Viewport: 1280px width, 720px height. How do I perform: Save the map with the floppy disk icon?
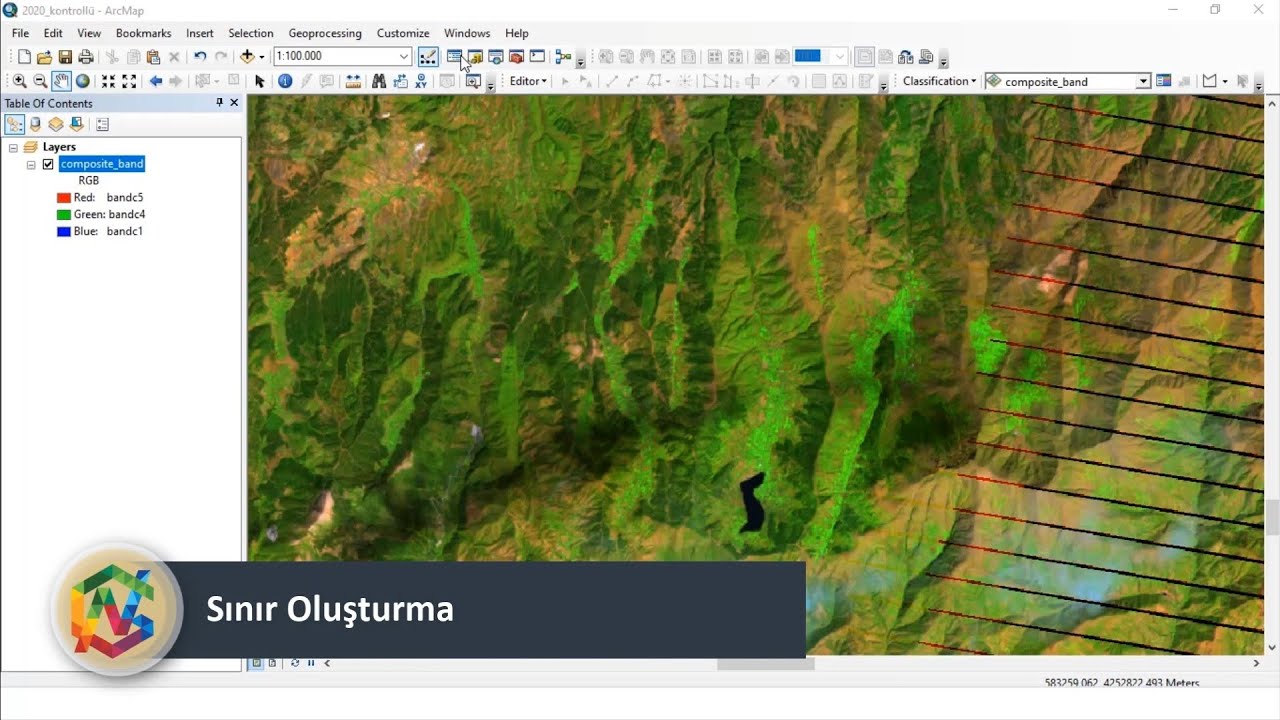(x=65, y=57)
